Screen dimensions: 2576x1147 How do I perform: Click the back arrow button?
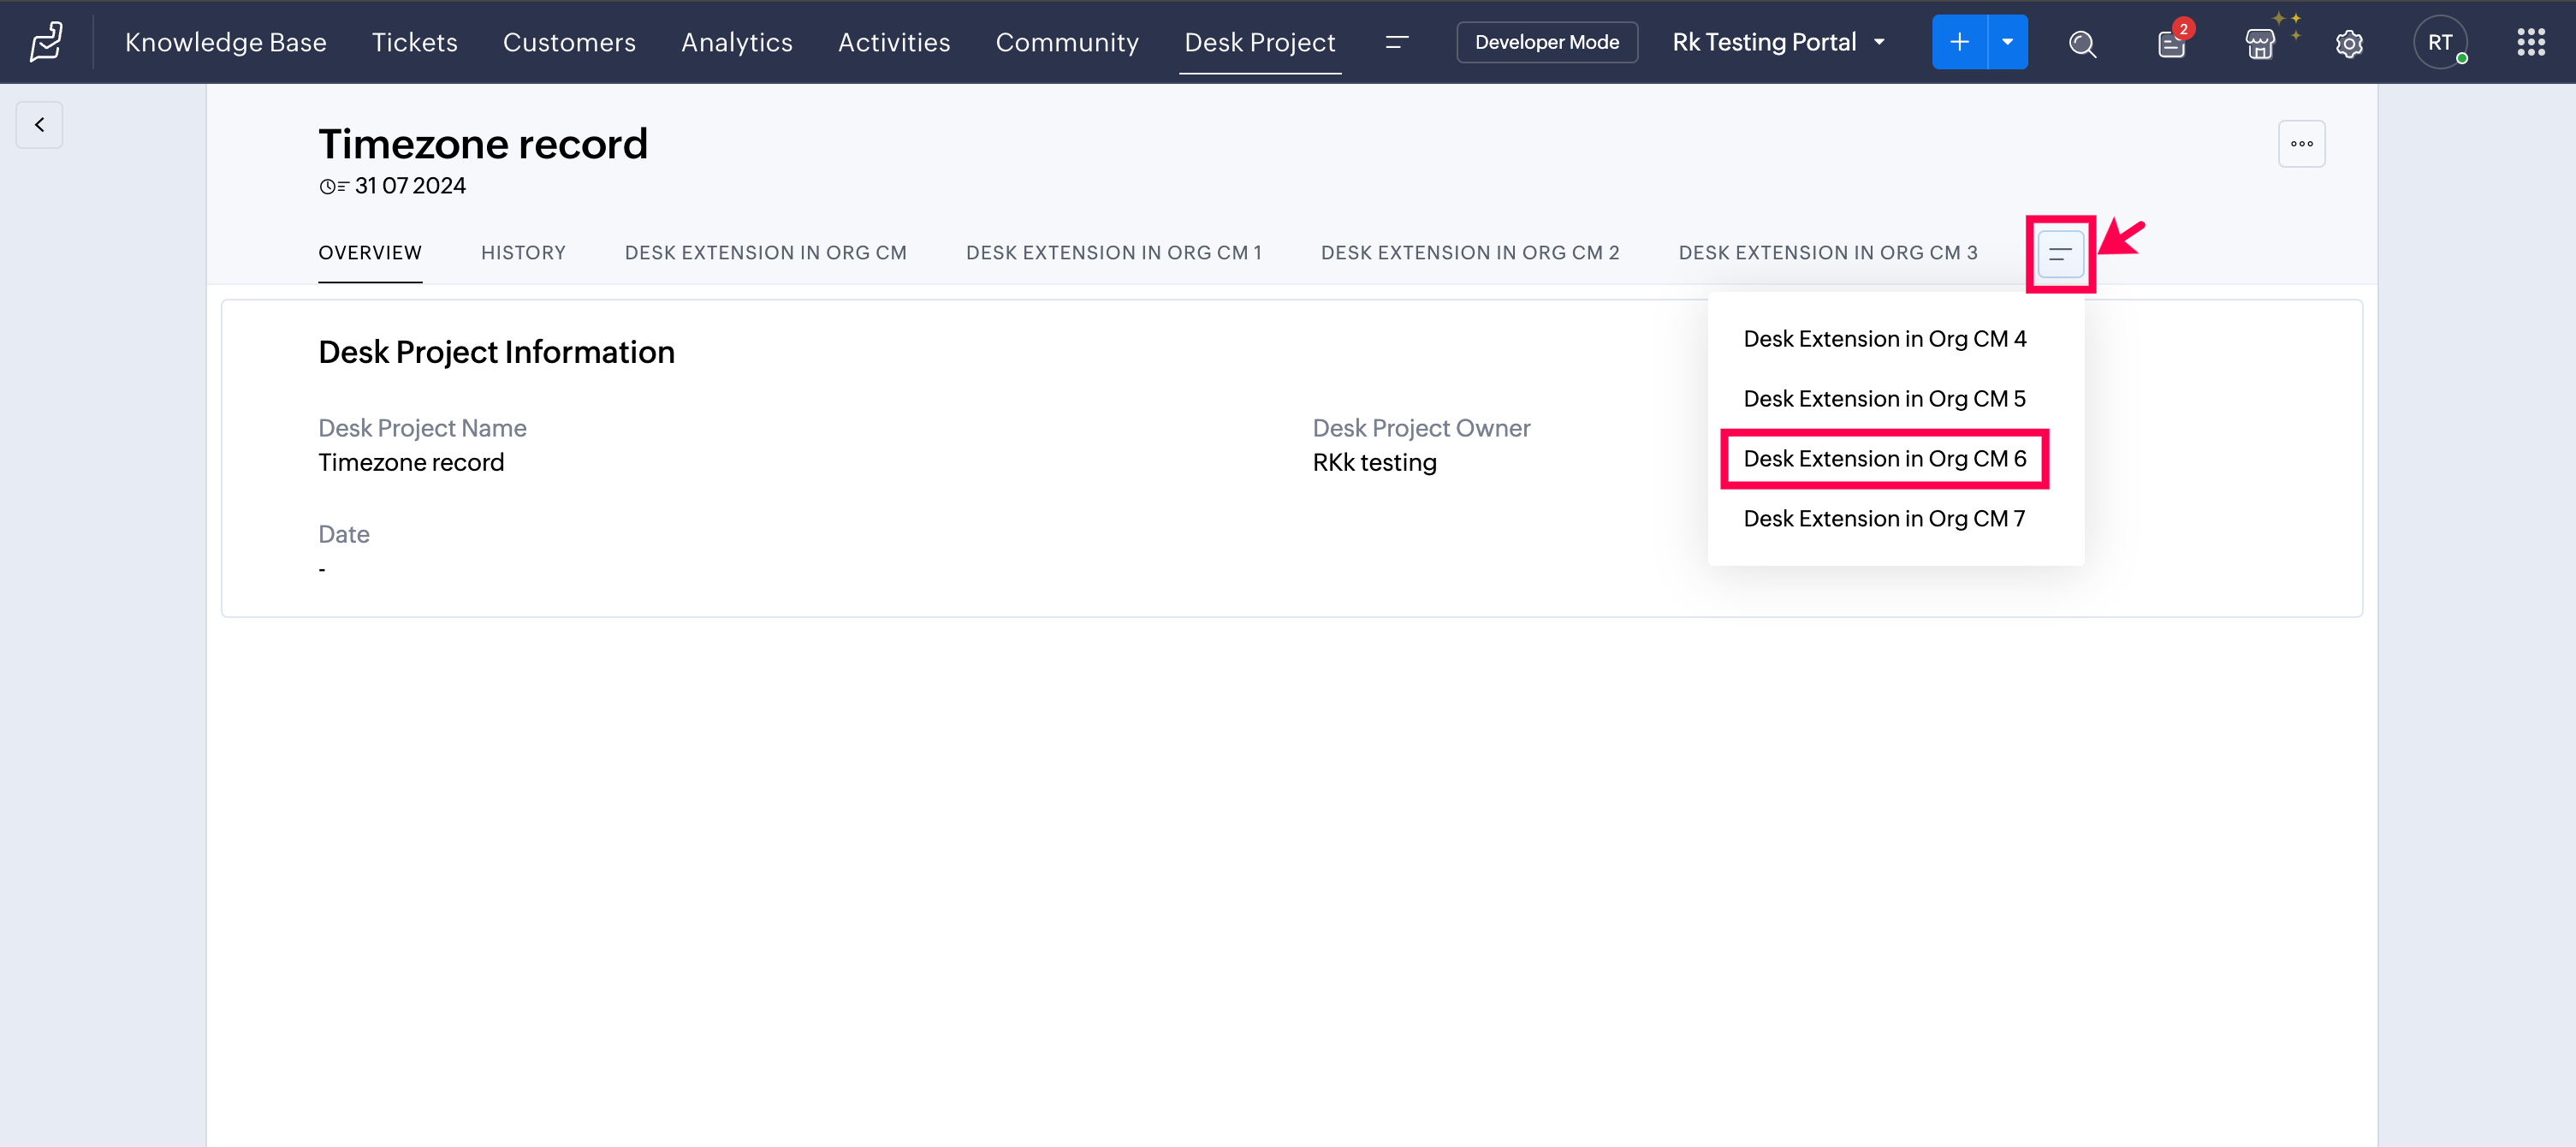coord(39,125)
